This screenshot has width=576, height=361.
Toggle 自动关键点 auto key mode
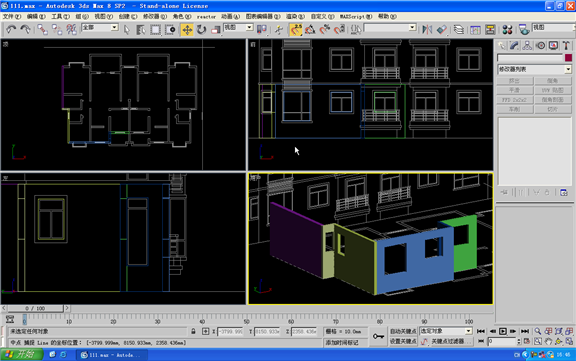[x=403, y=331]
